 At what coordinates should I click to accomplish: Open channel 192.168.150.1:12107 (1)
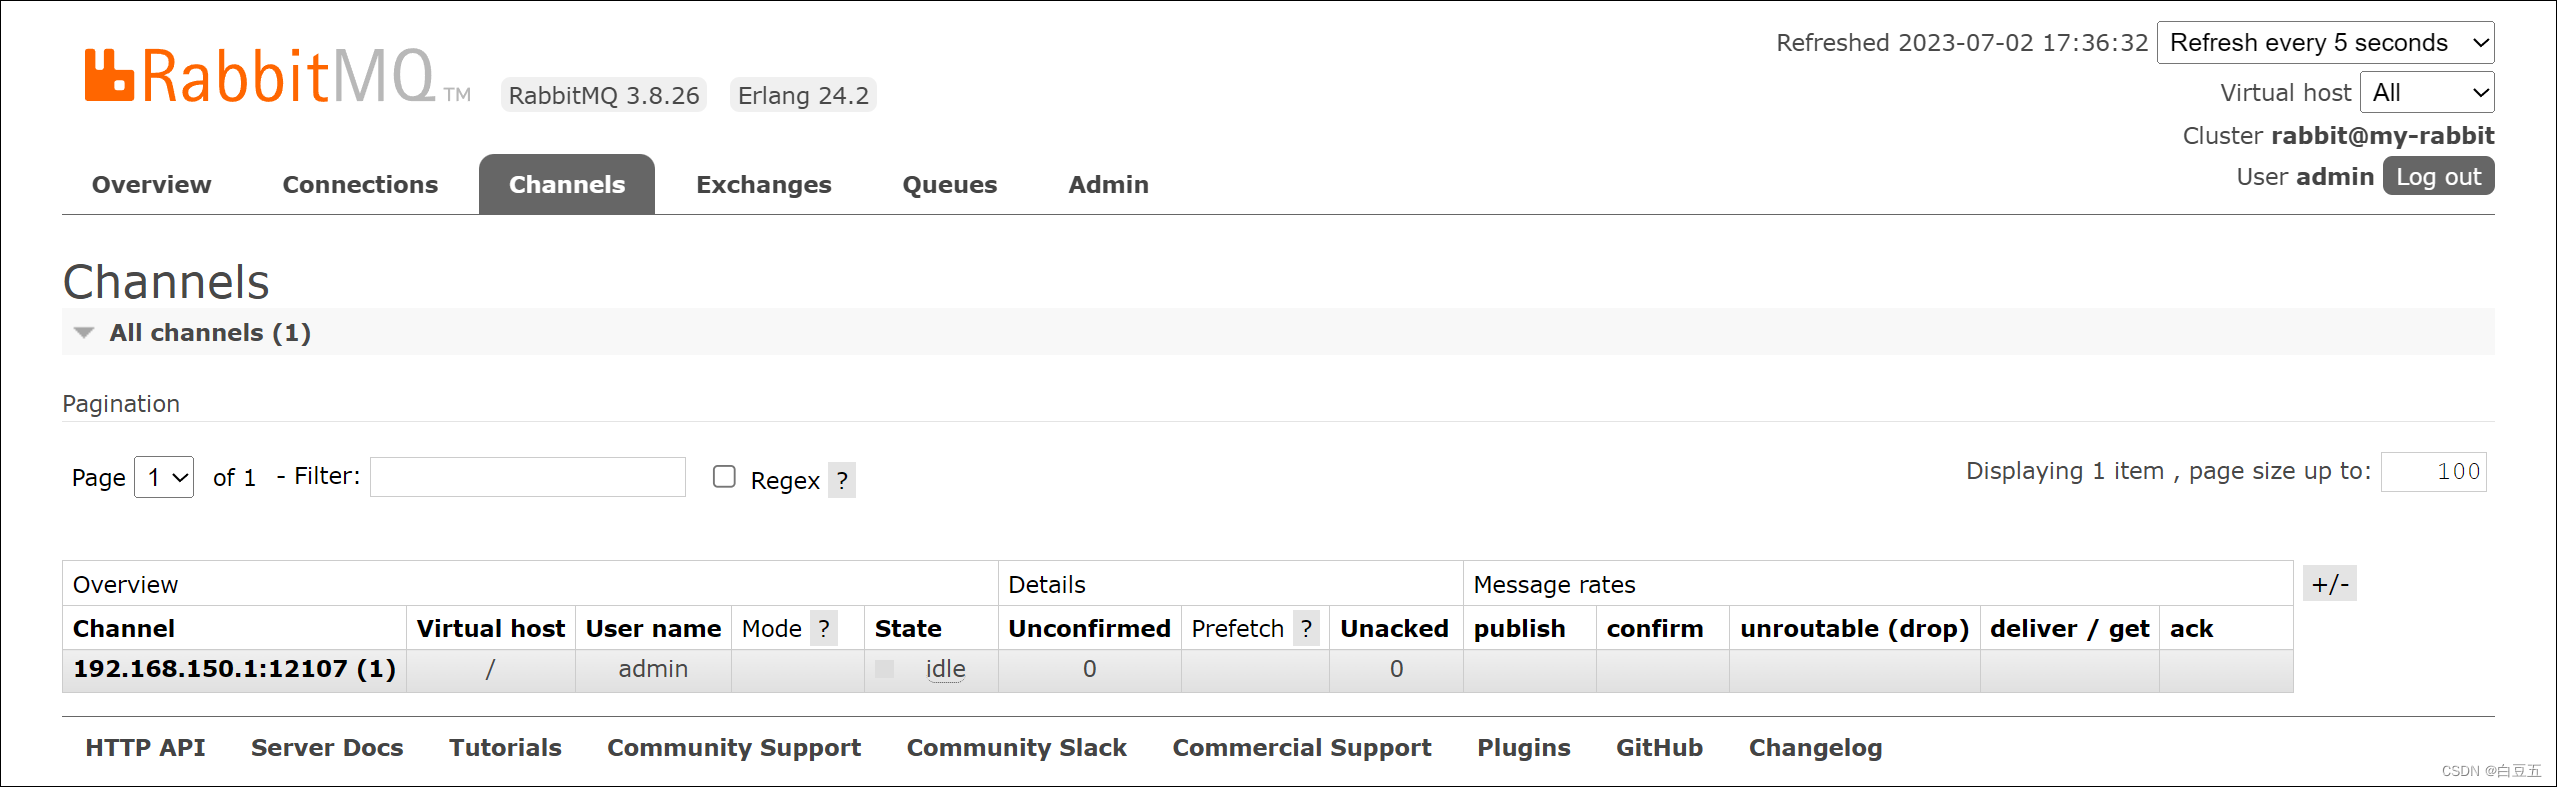tap(234, 669)
